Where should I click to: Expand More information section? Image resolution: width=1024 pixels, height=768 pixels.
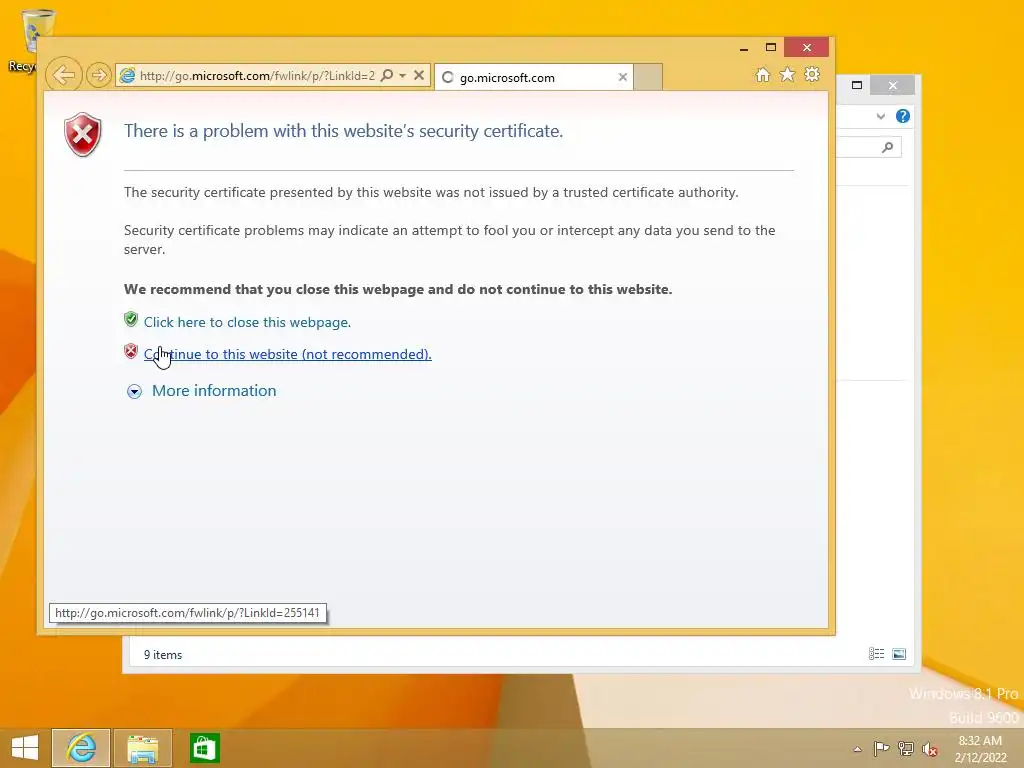point(135,391)
